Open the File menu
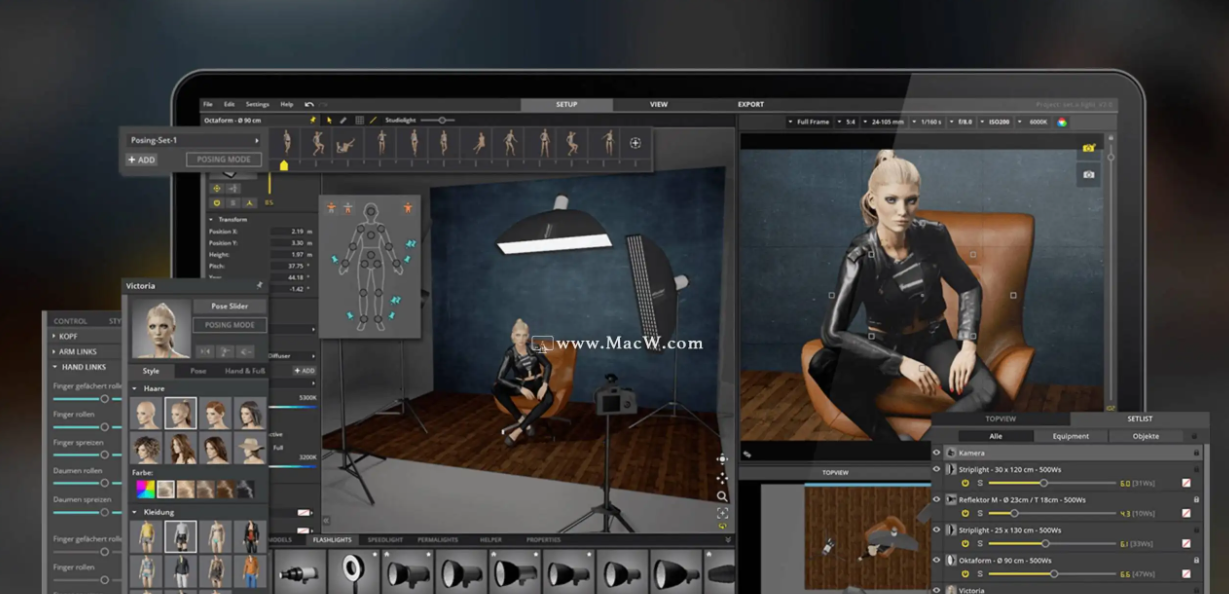The width and height of the screenshot is (1229, 594). (x=208, y=104)
